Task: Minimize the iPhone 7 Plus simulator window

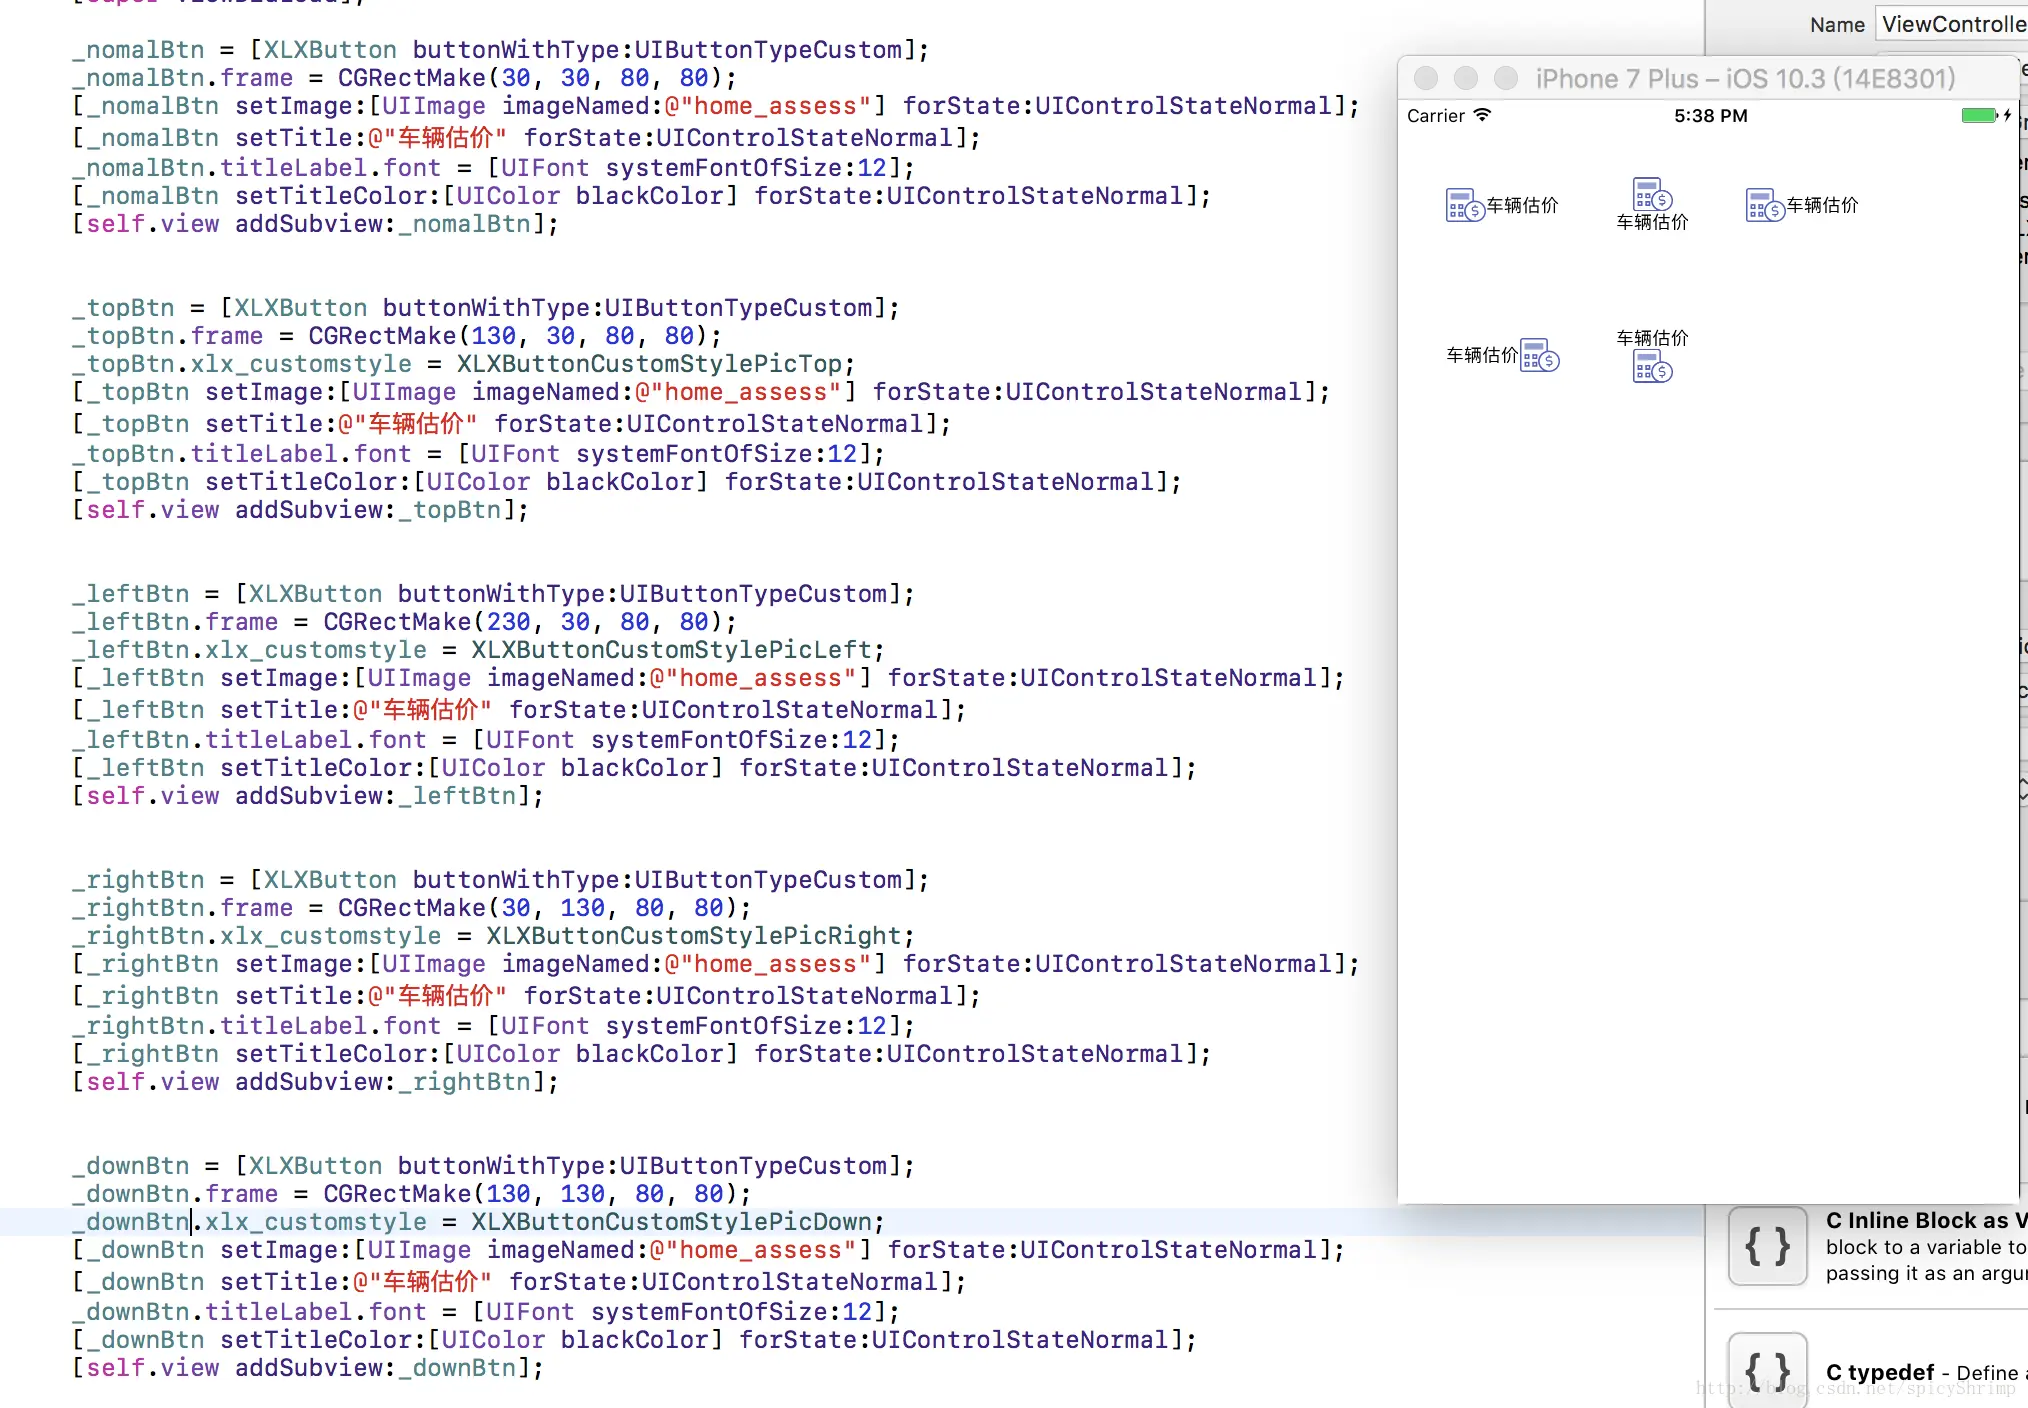Action: (x=1466, y=78)
